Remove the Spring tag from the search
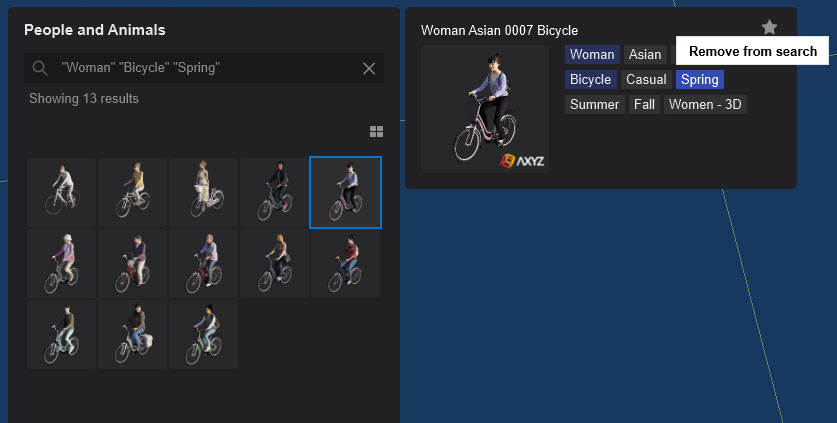Image resolution: width=837 pixels, height=423 pixels. tap(700, 79)
